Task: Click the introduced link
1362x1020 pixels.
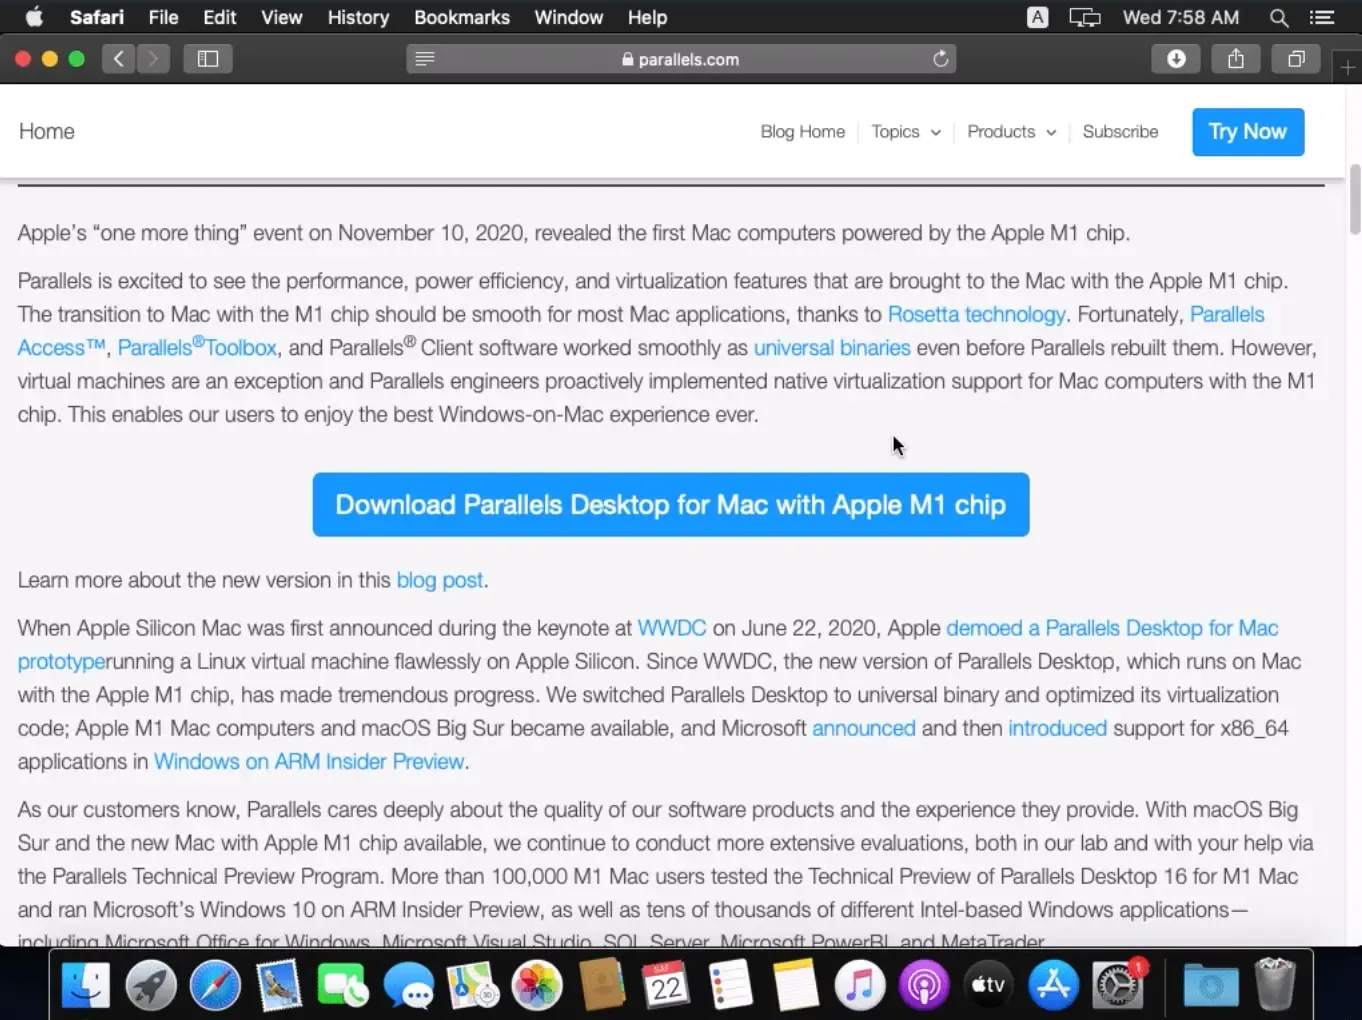Action: click(1057, 729)
